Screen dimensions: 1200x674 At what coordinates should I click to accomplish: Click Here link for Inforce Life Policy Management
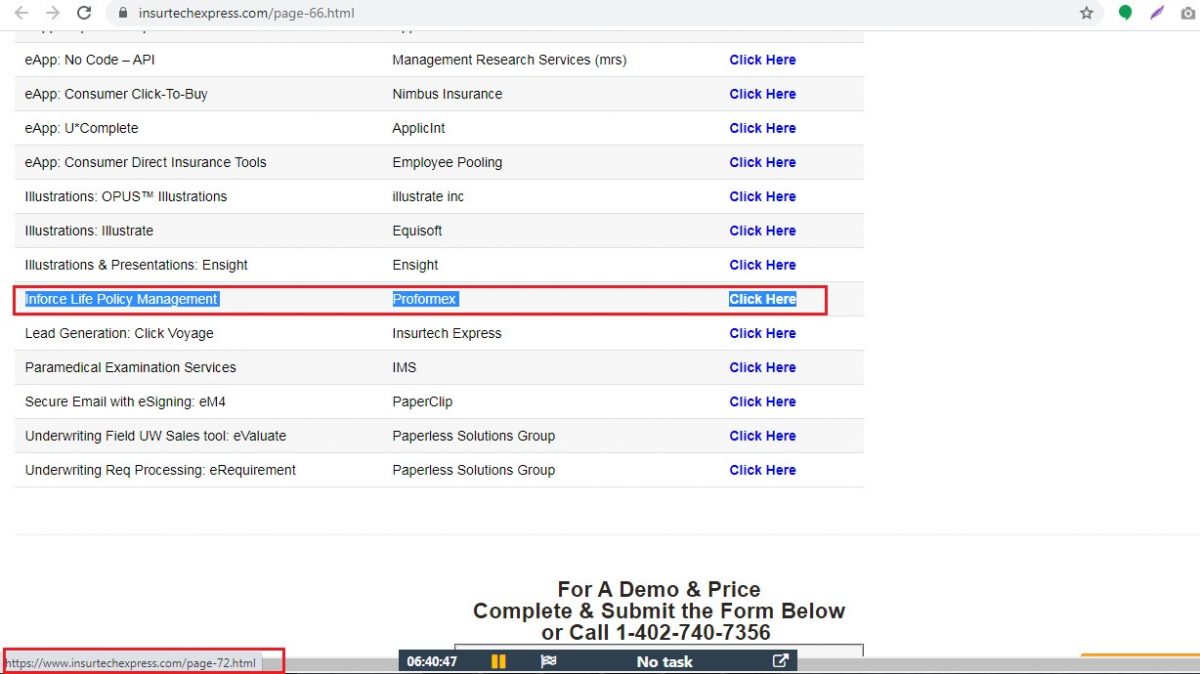(762, 299)
